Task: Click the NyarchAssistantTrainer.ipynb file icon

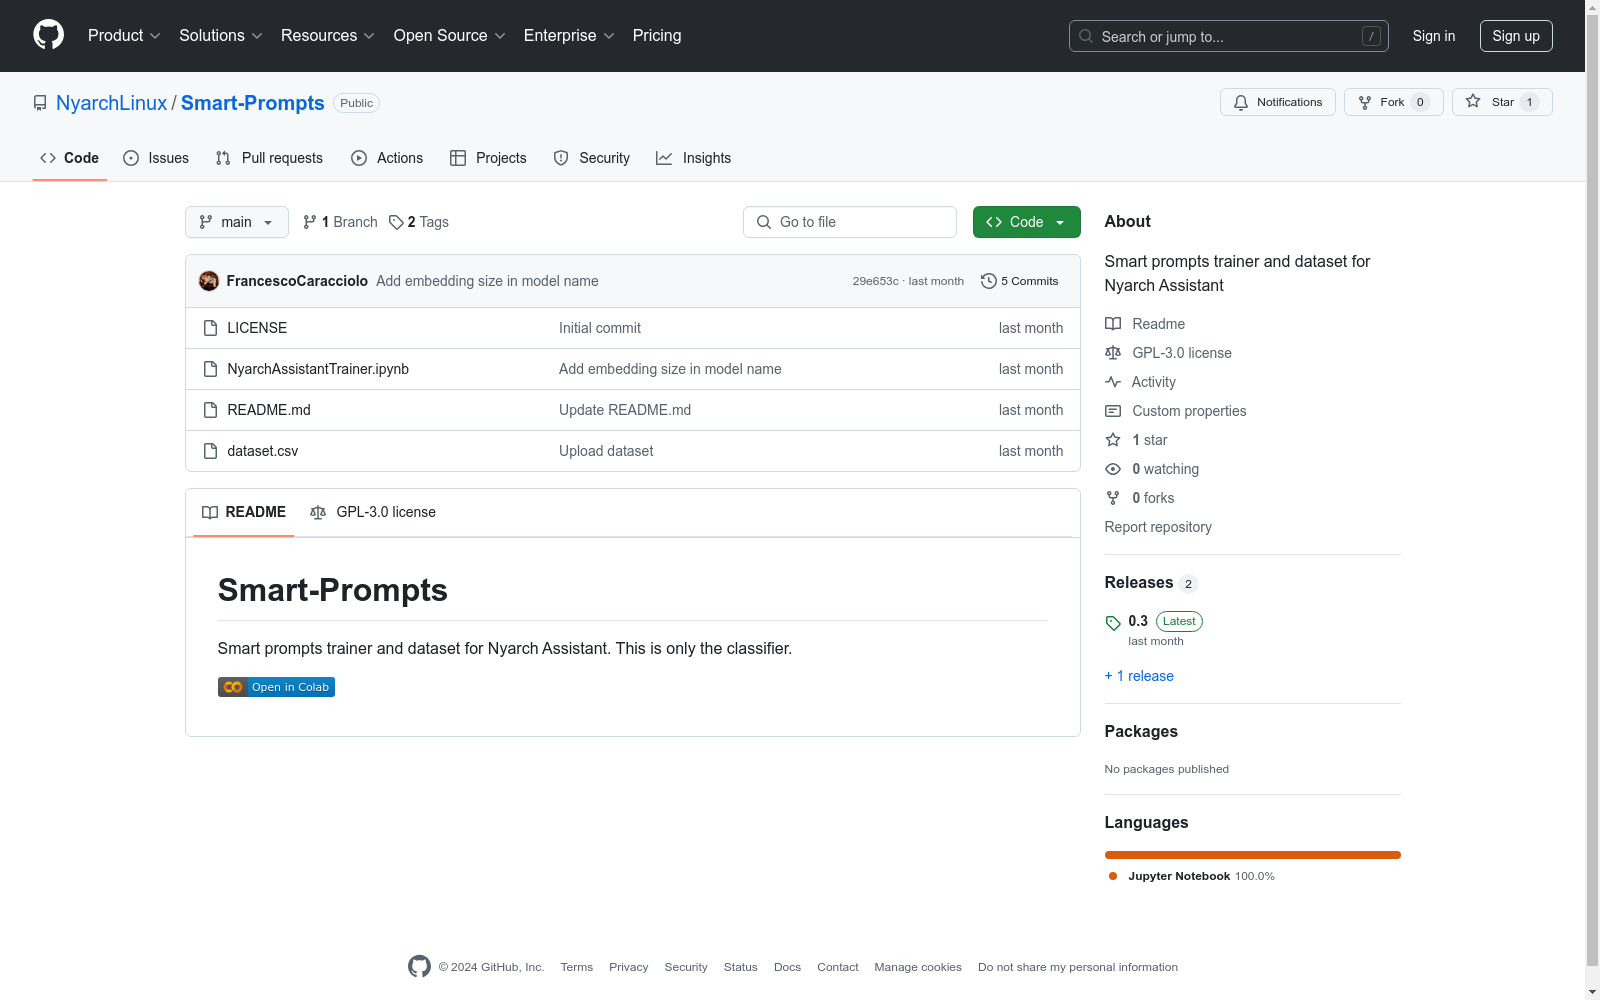Action: click(210, 369)
